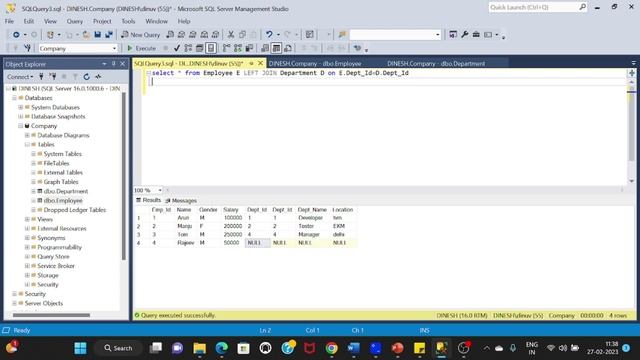Image resolution: width=640 pixels, height=360 pixels.
Task: Toggle Include Client Statistics icon
Action: (x=249, y=48)
